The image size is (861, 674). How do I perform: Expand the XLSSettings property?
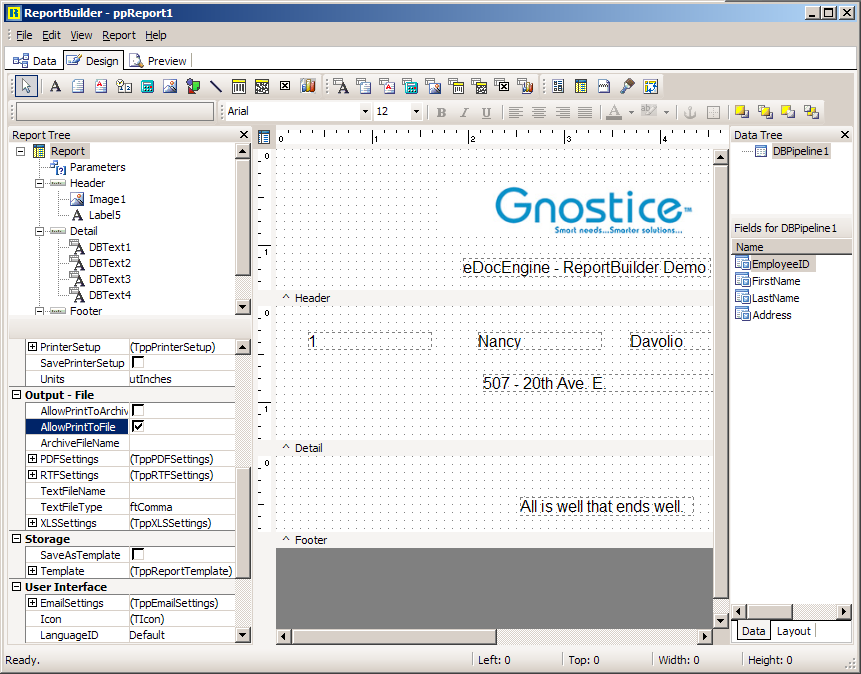point(32,522)
